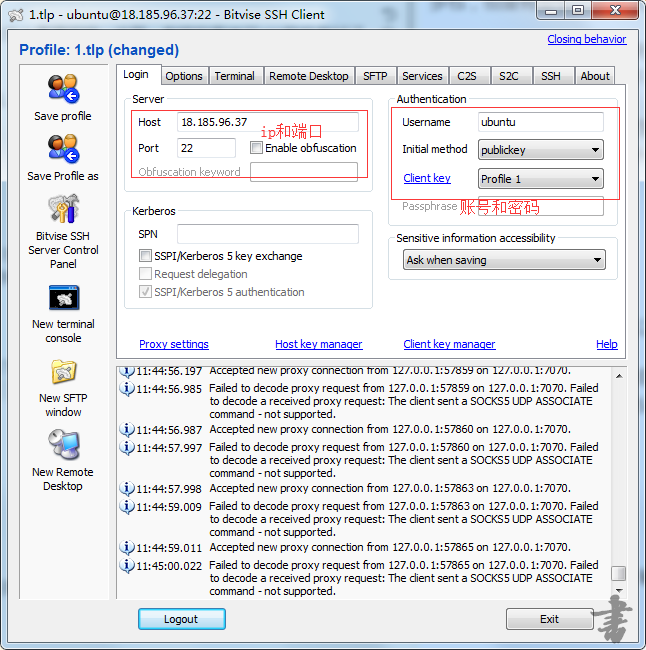Maximize the Bitvise window
The image size is (646, 650).
point(578,11)
